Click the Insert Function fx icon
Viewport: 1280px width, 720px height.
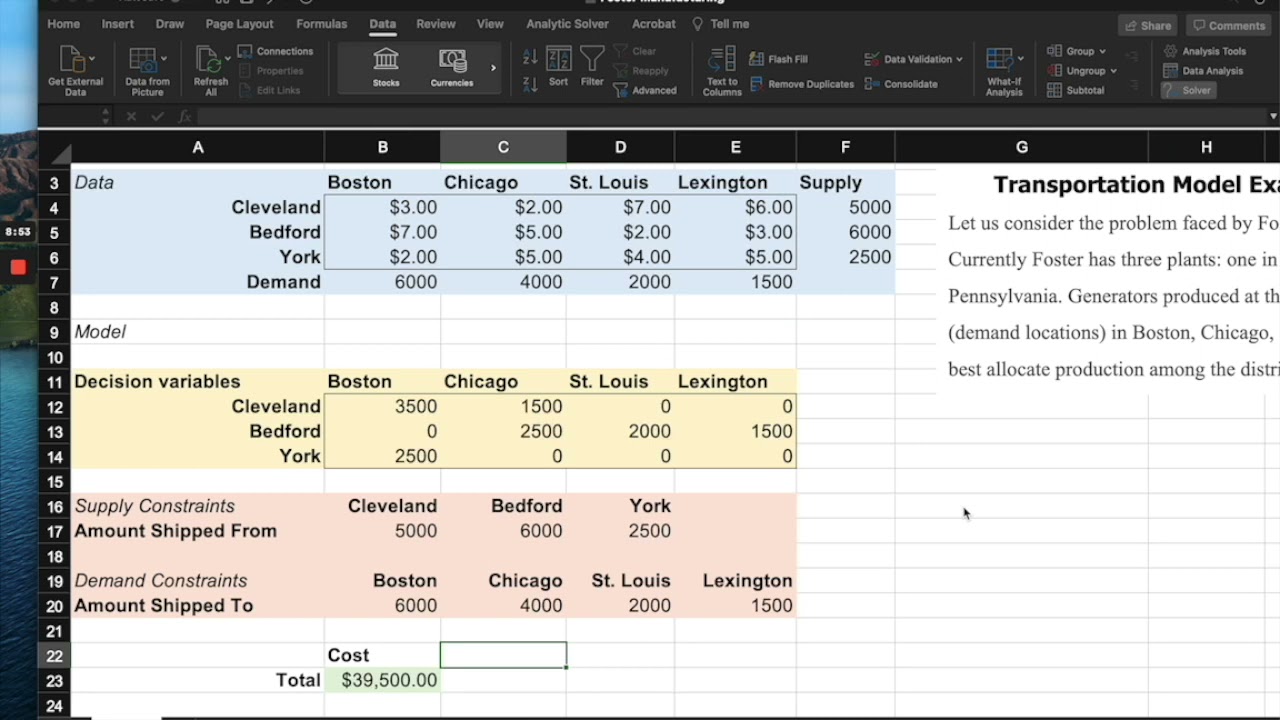coord(185,116)
